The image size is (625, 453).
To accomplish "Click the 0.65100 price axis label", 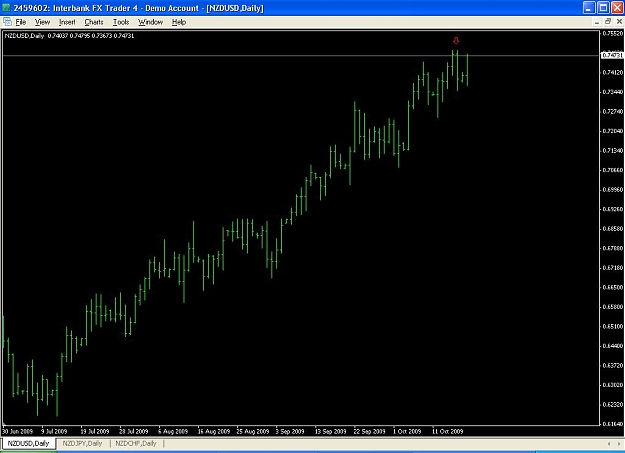I will pyautogui.click(x=613, y=327).
